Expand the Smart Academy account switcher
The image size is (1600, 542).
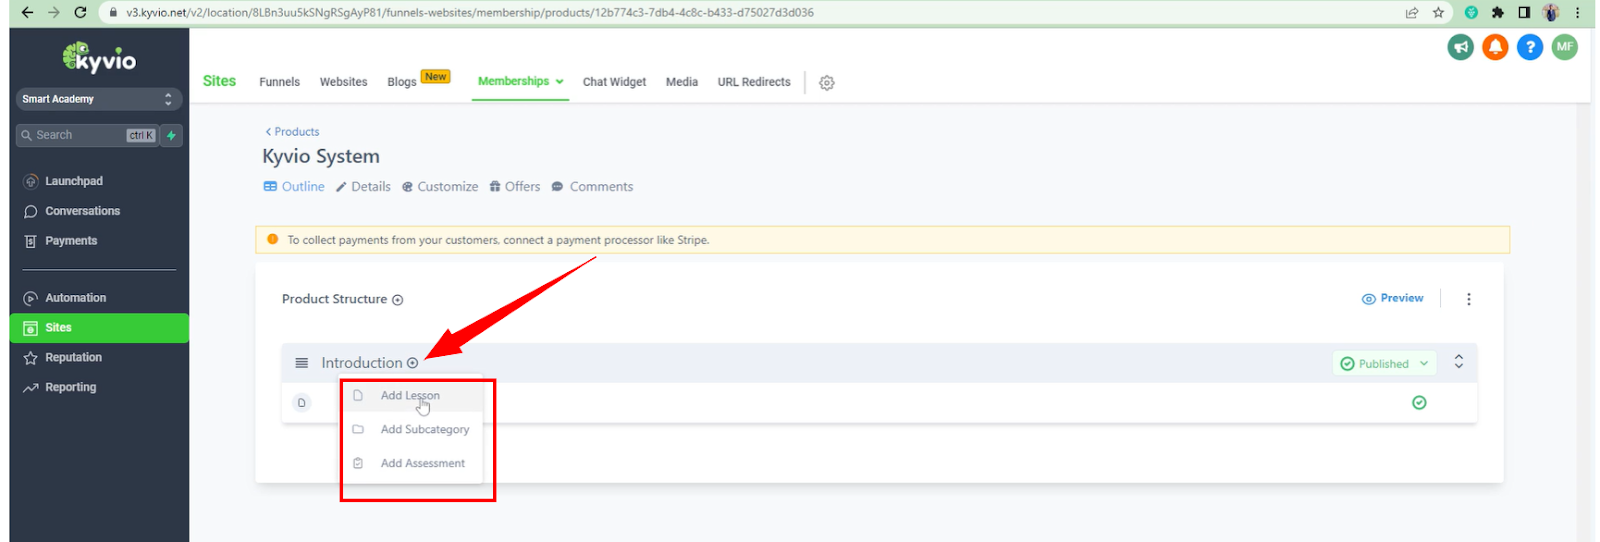(x=98, y=99)
